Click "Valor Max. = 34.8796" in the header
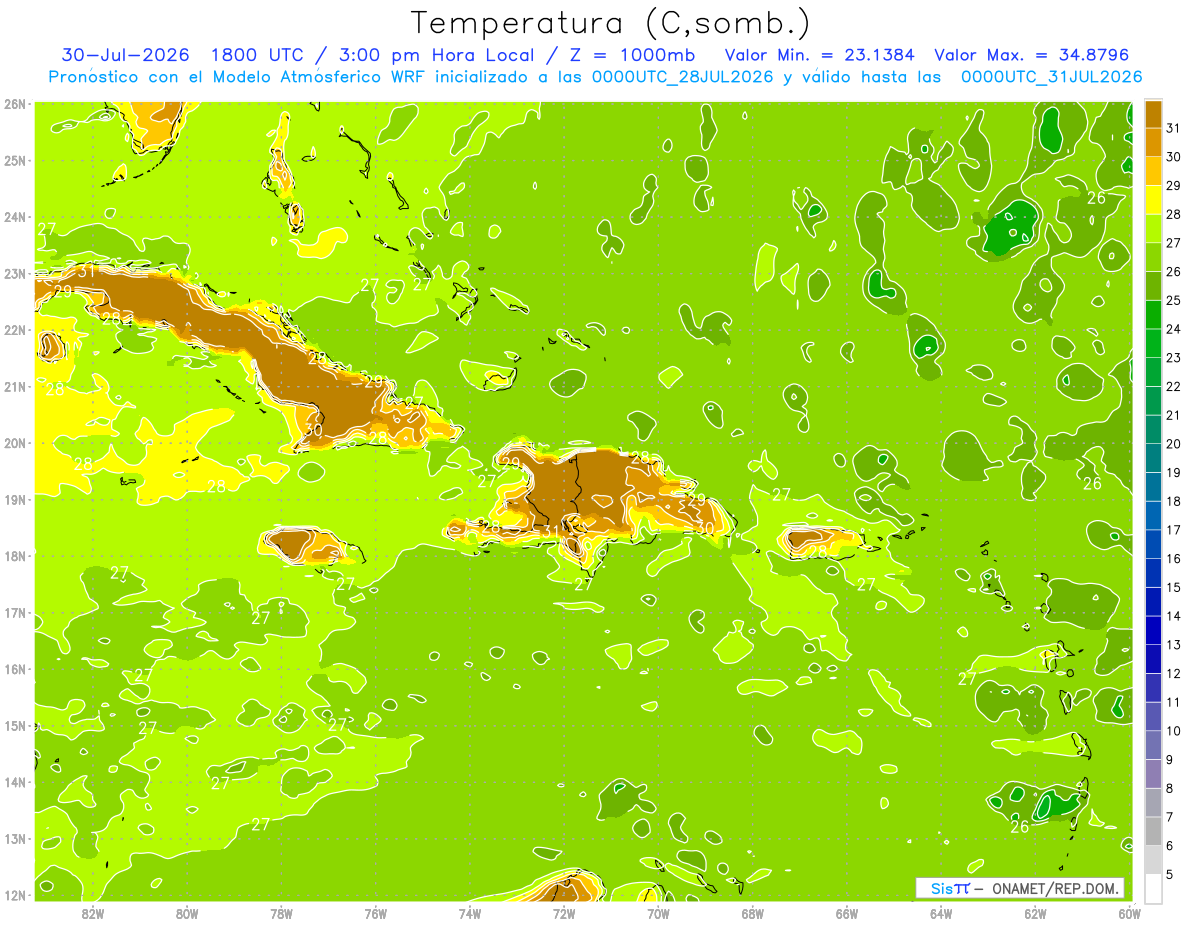This screenshot has width=1200, height=927. 1031,54
